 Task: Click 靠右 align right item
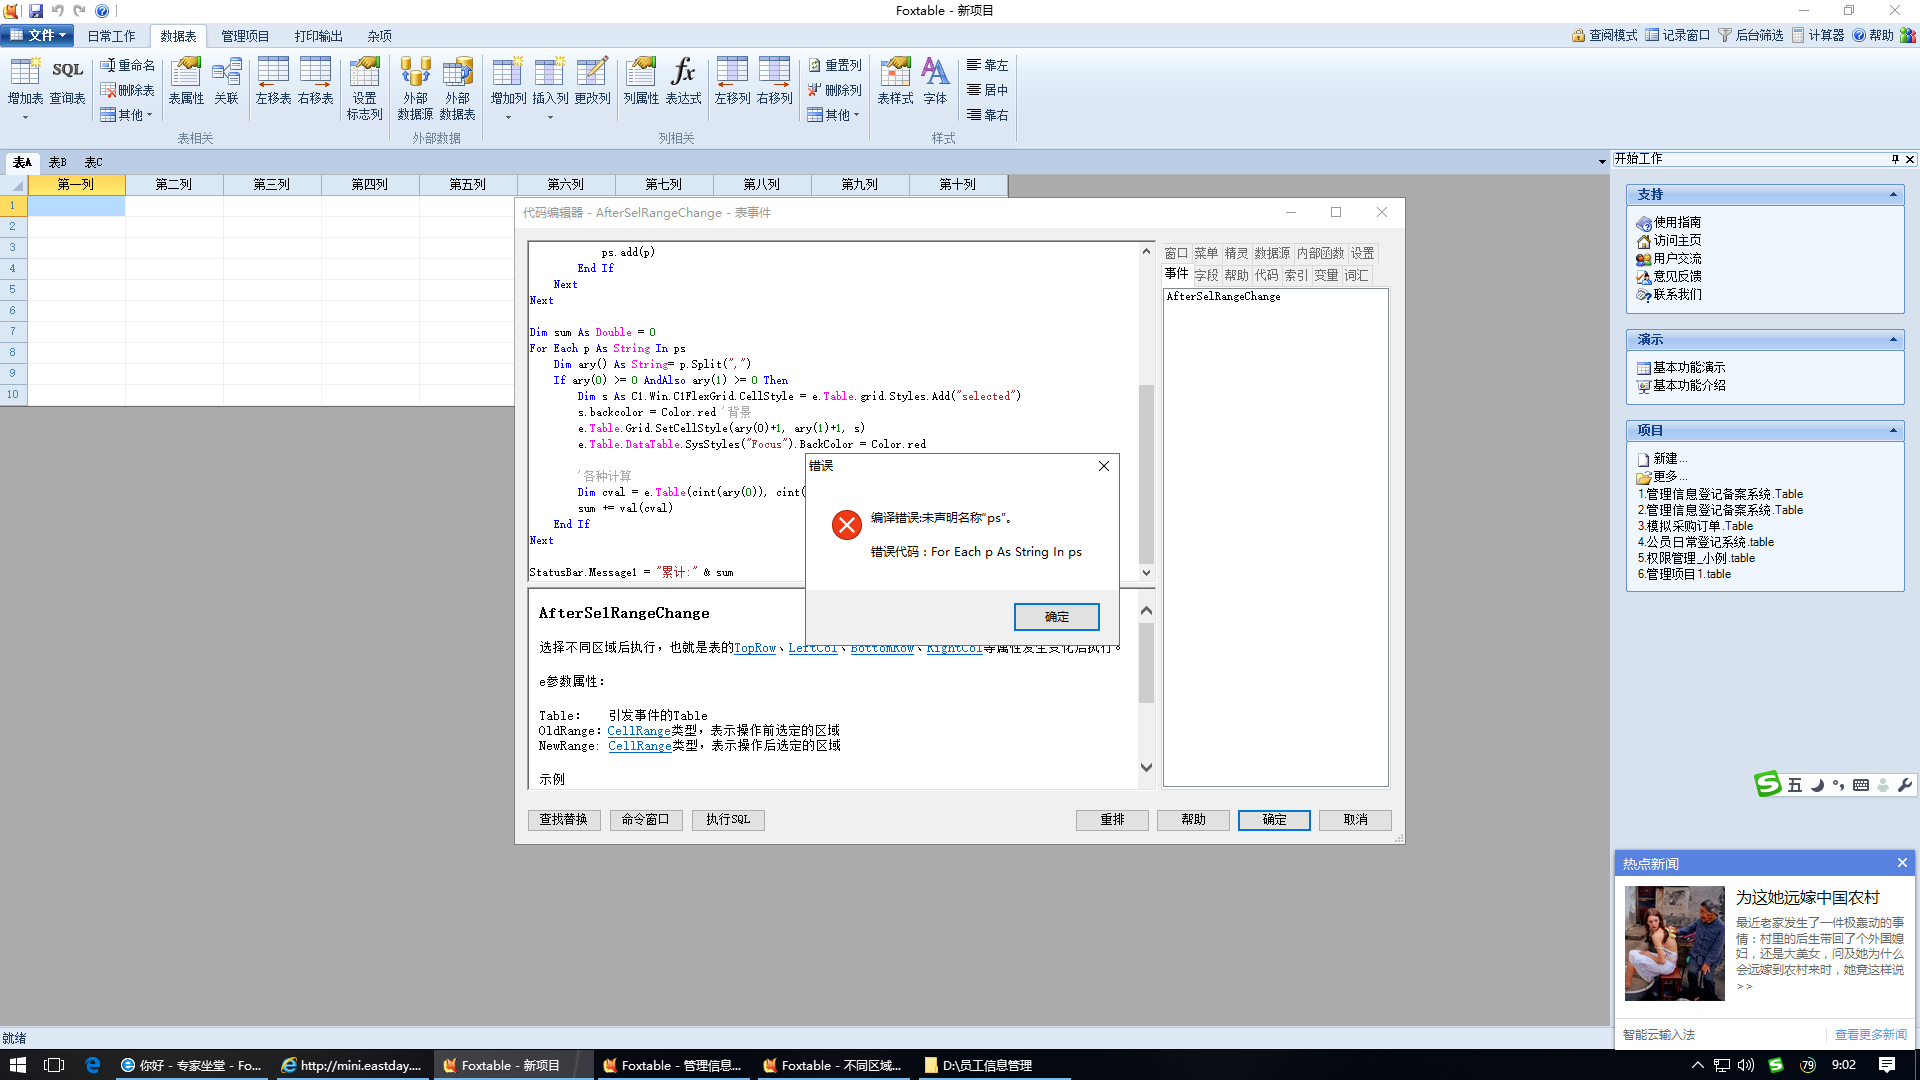pyautogui.click(x=987, y=115)
